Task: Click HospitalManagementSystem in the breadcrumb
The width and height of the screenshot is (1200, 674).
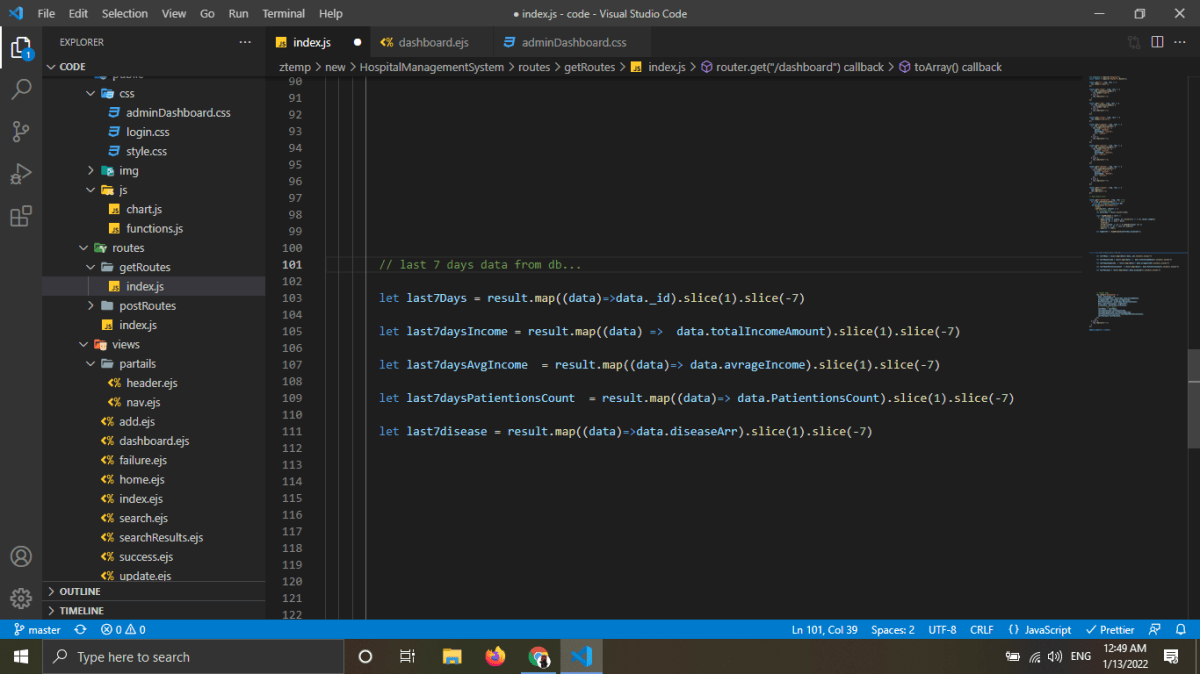Action: pos(432,67)
